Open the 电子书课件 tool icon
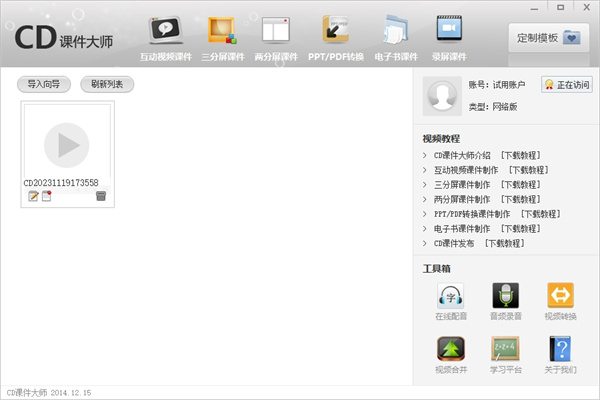 pyautogui.click(x=396, y=29)
